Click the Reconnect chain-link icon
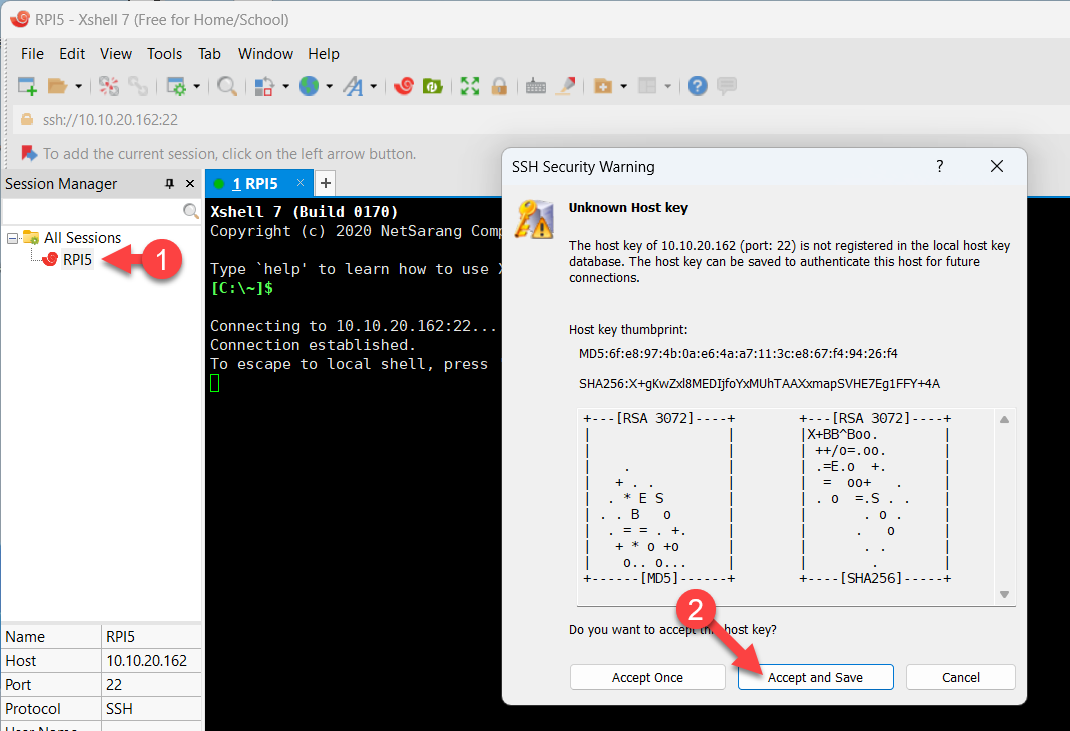Image resolution: width=1070 pixels, height=731 pixels. 138,86
